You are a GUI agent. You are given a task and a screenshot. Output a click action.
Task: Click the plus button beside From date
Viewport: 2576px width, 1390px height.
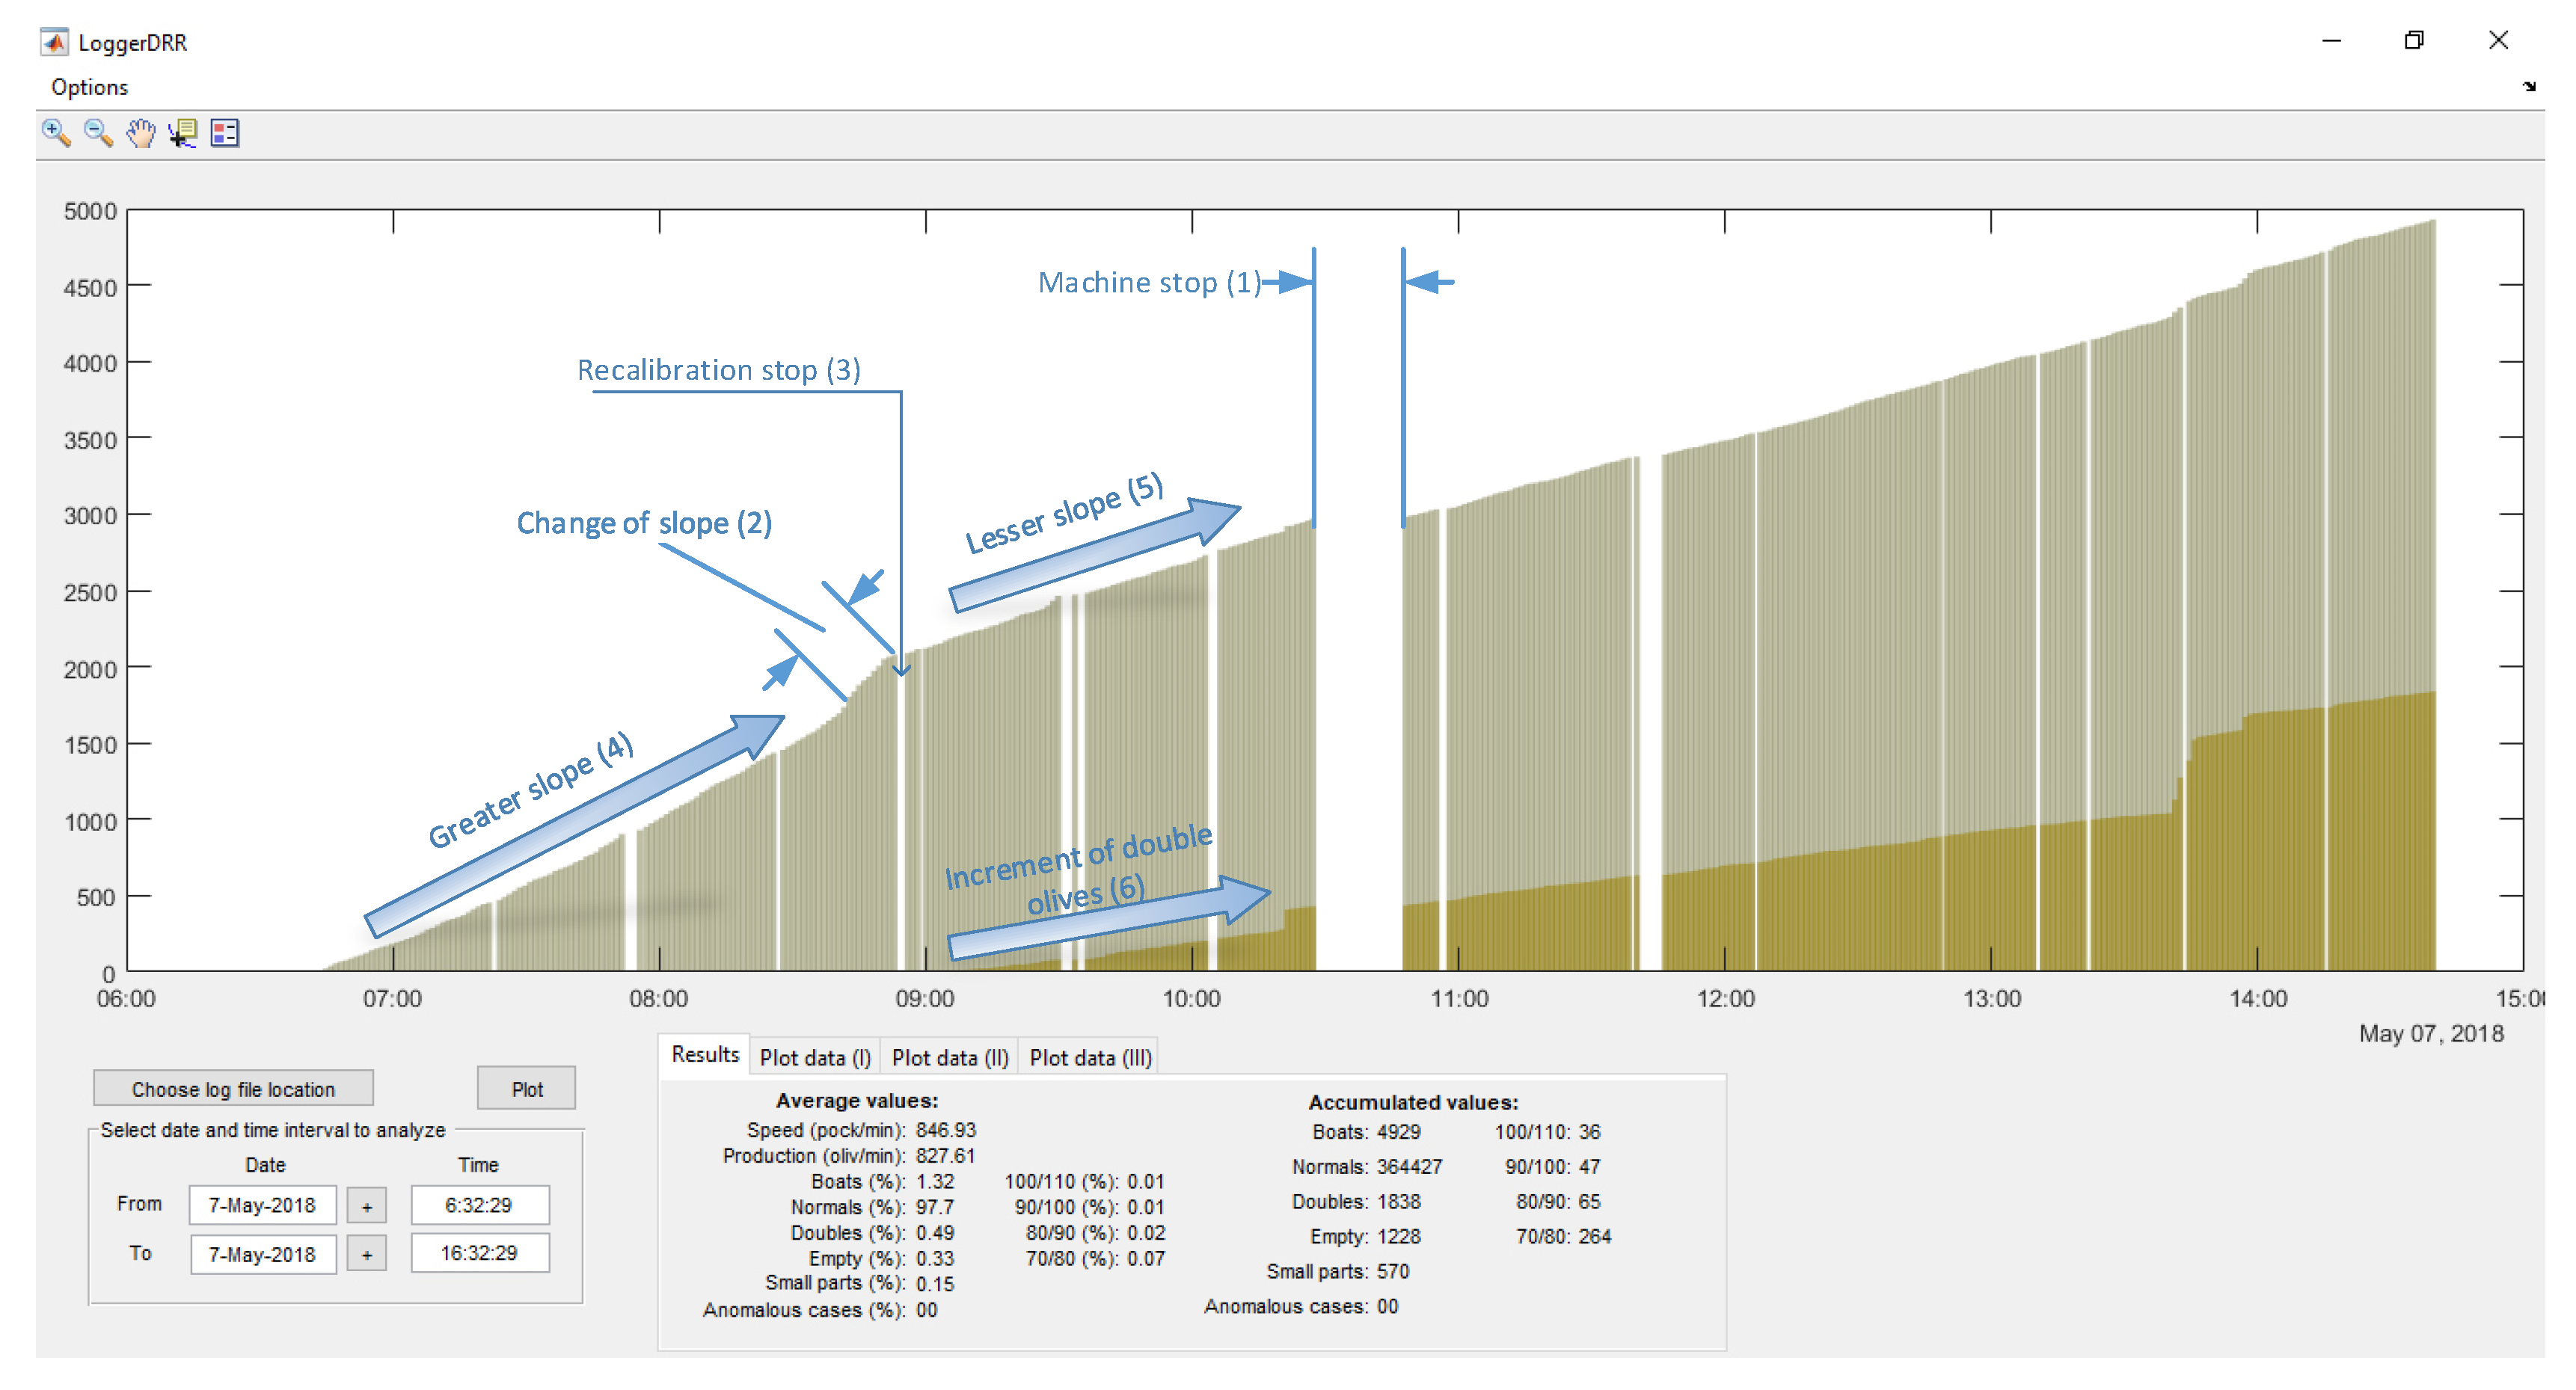(367, 1207)
